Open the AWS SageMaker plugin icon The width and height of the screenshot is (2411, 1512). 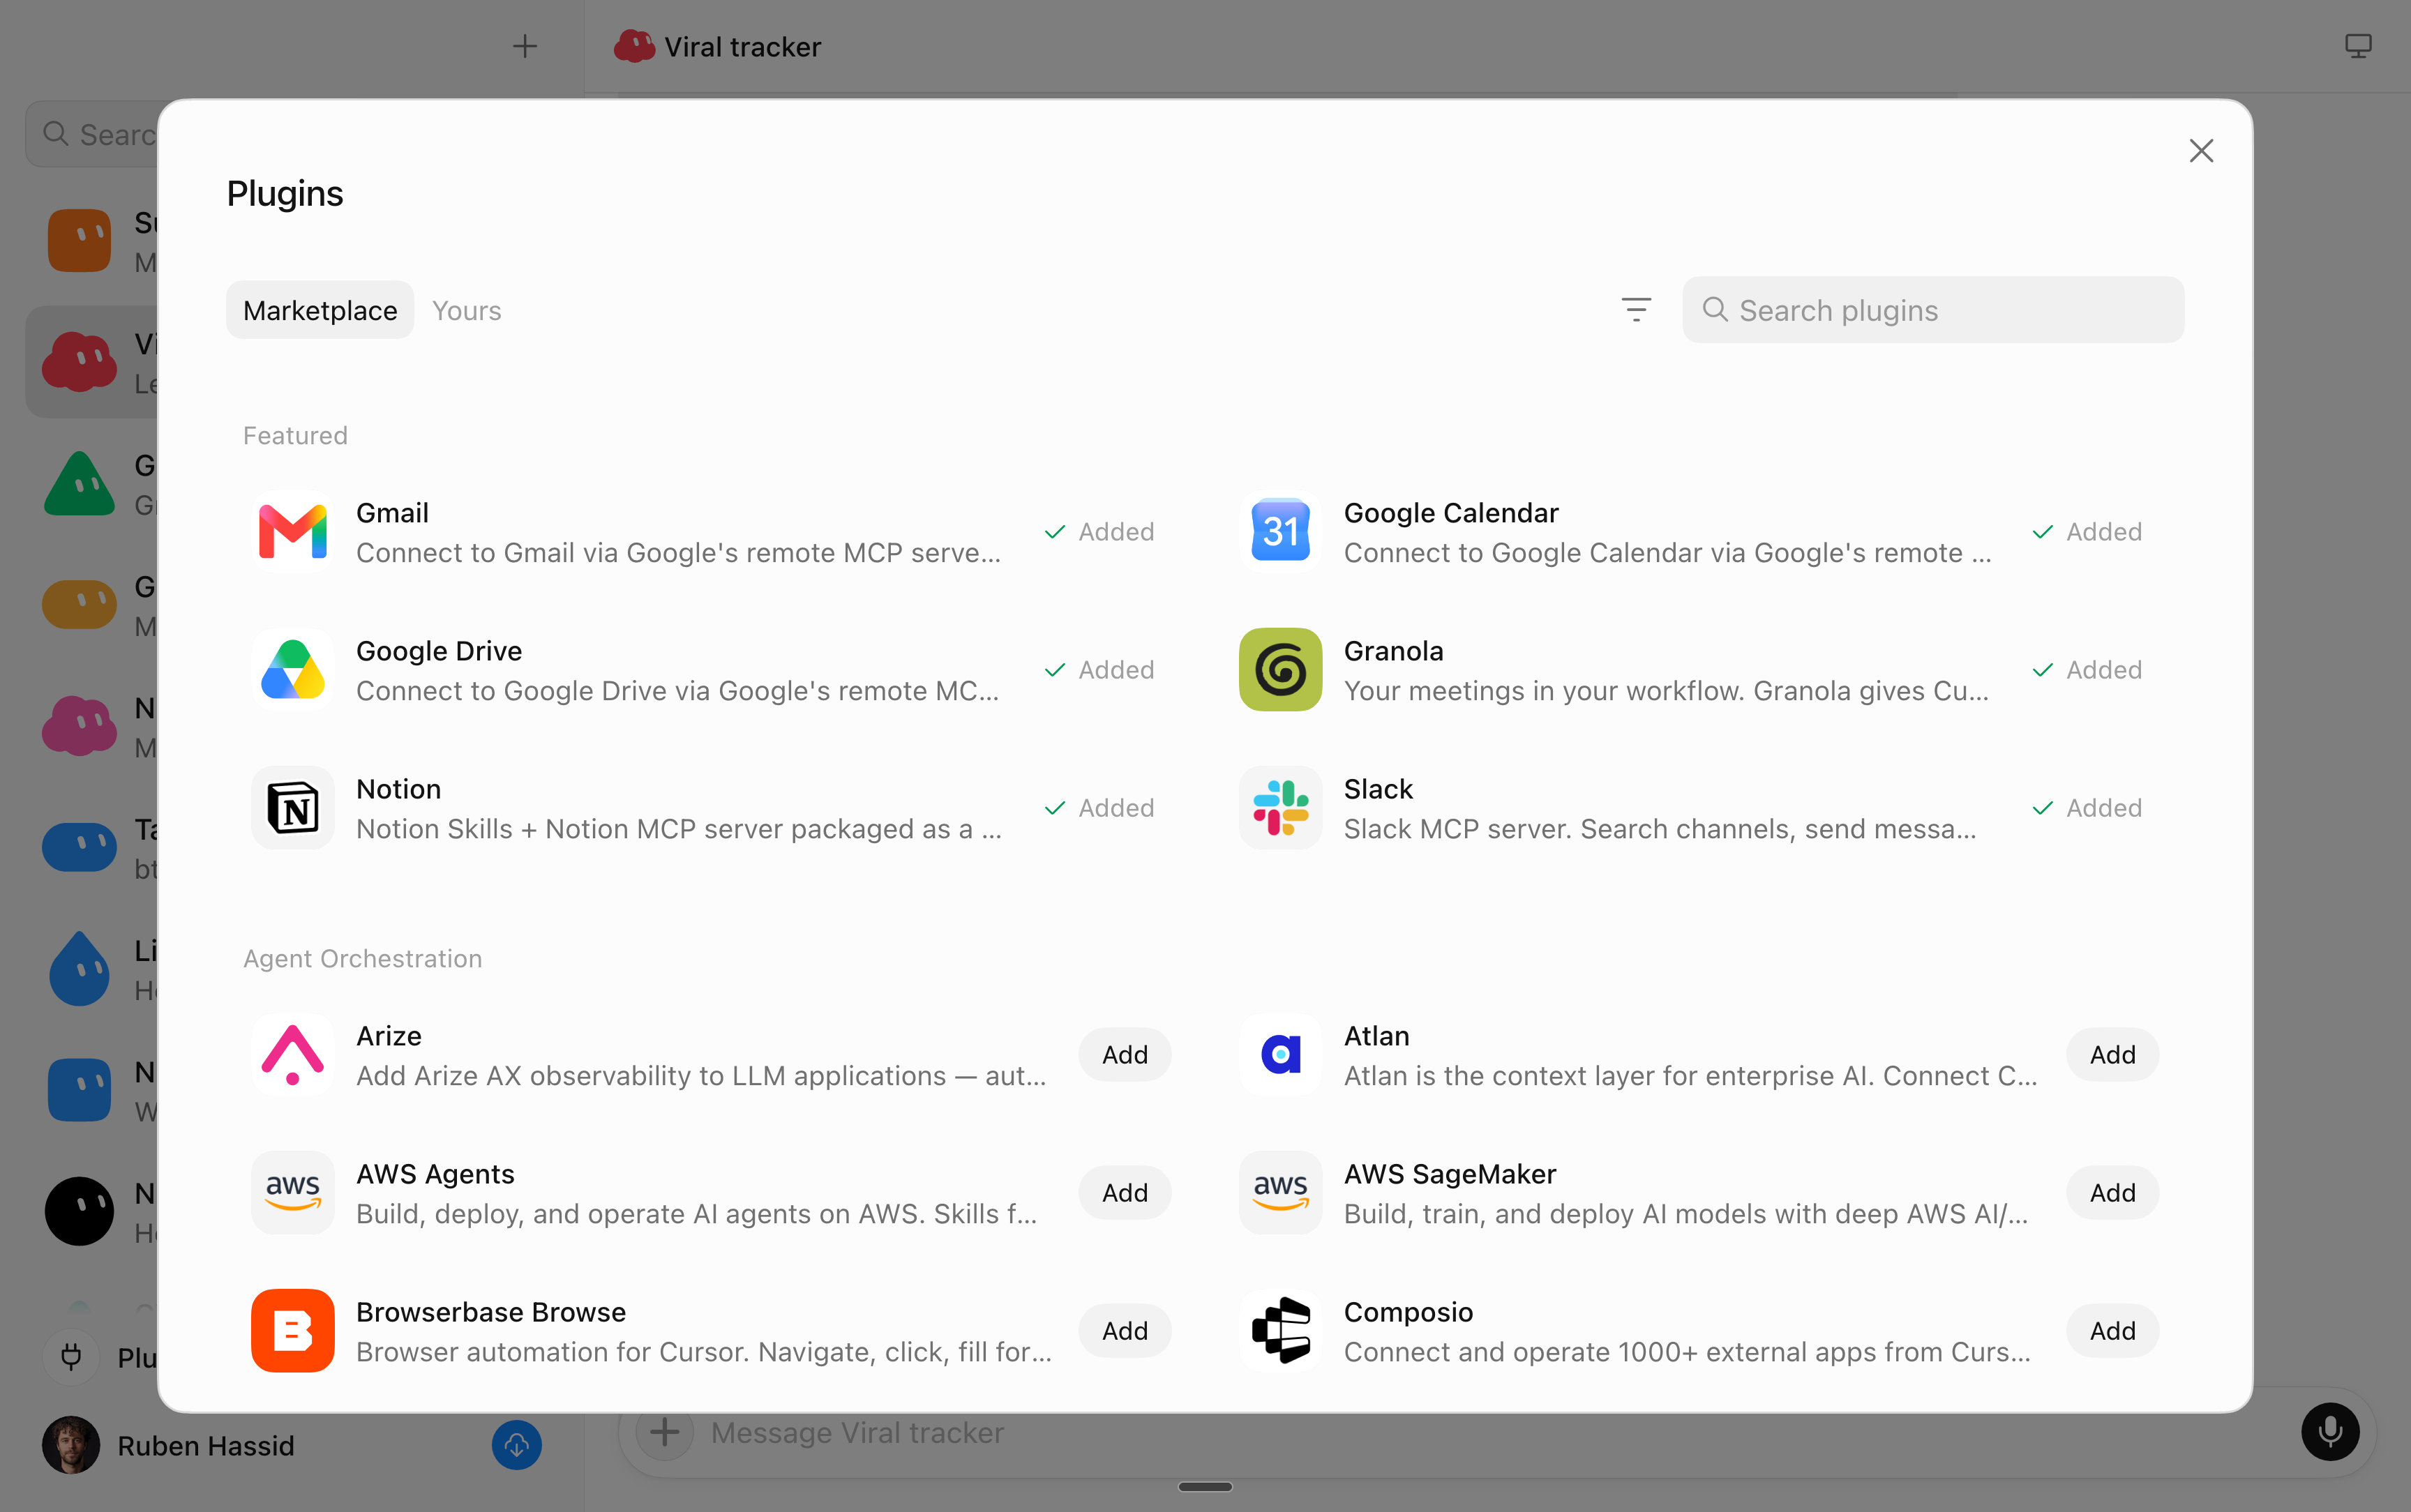pyautogui.click(x=1280, y=1192)
